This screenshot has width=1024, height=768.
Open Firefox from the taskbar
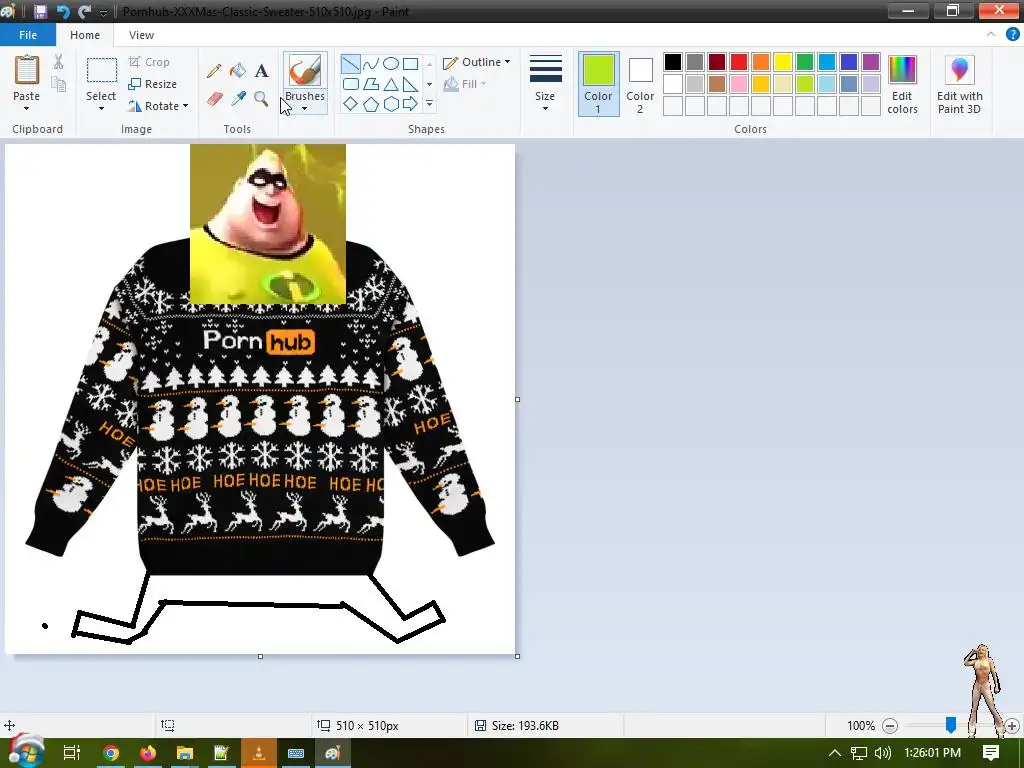148,753
